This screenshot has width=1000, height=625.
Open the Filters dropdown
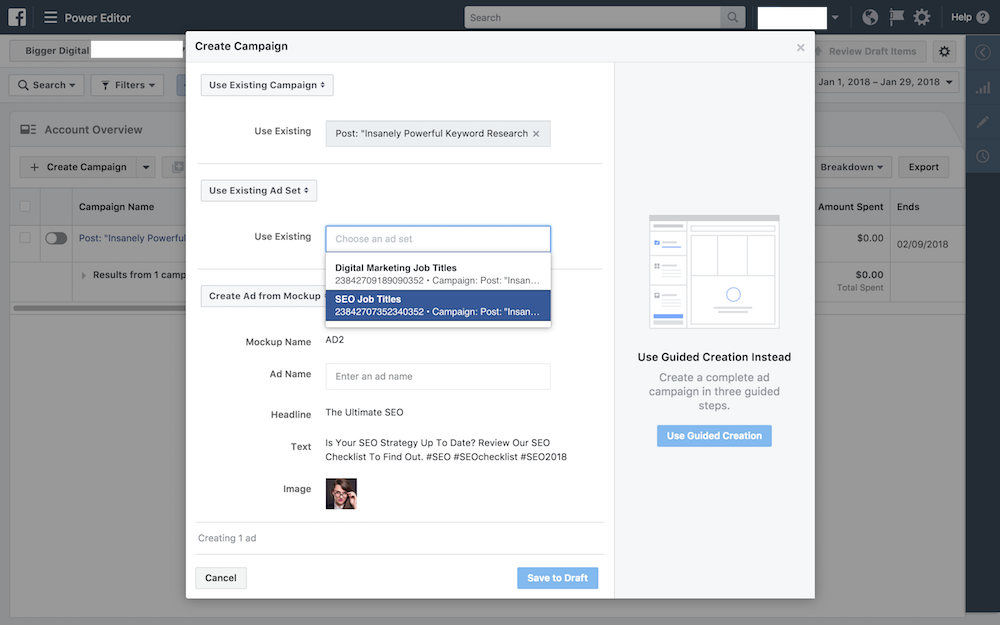click(128, 85)
